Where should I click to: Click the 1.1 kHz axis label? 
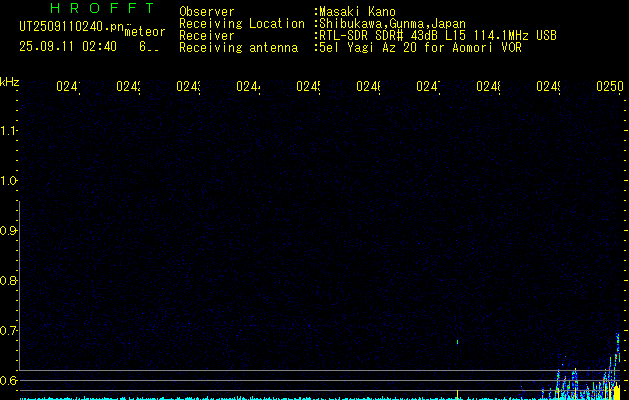[x=8, y=130]
